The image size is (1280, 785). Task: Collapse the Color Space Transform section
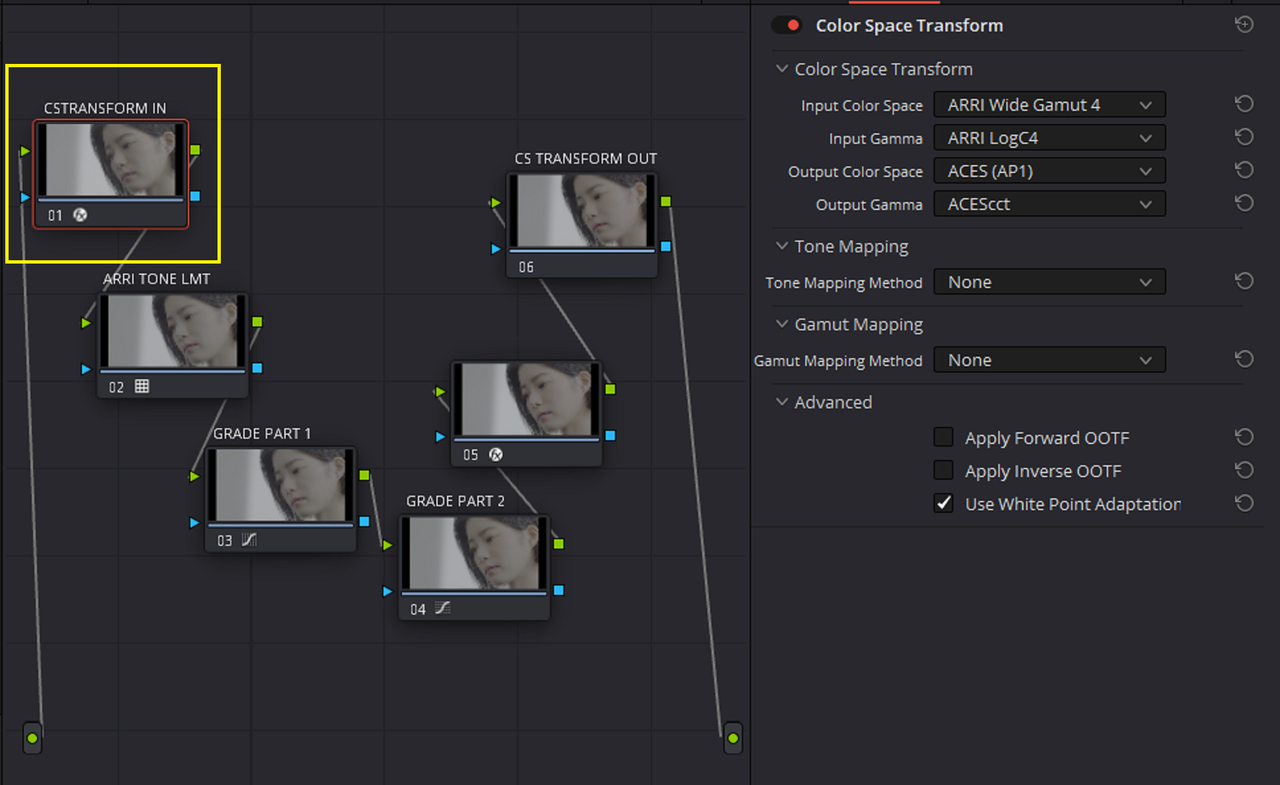[x=781, y=69]
